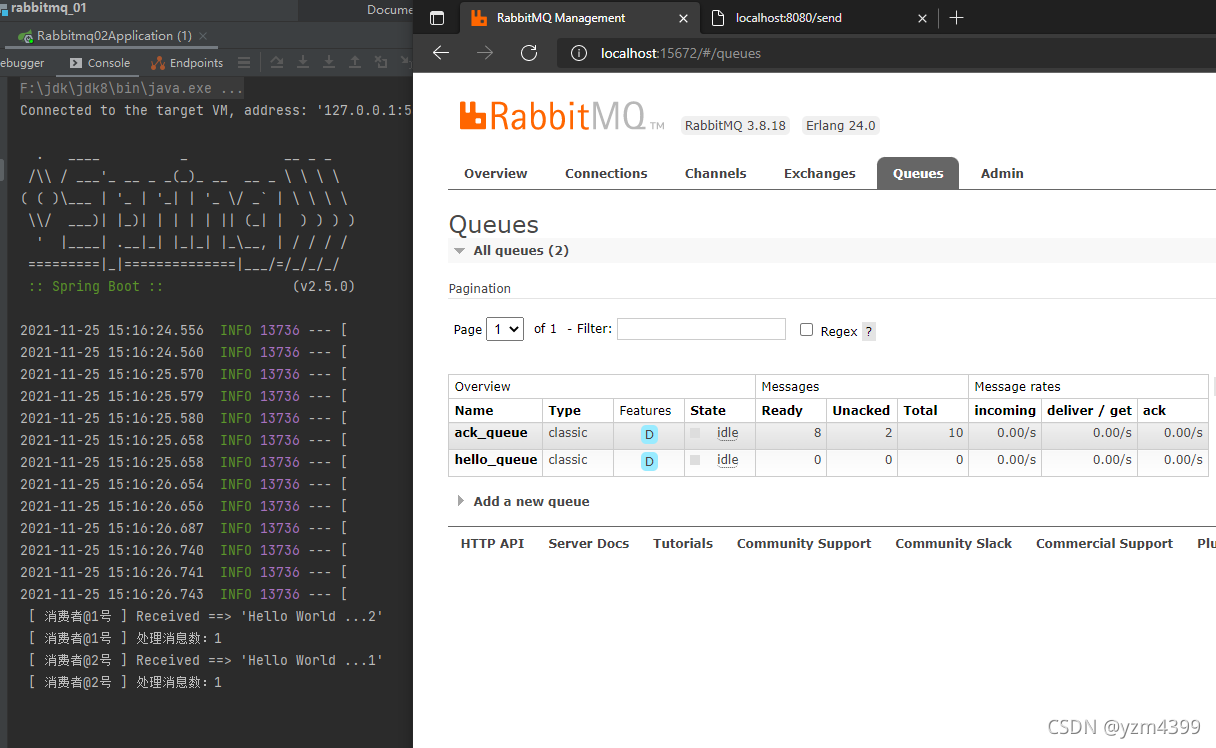Open the Community Support link
Image resolution: width=1216 pixels, height=748 pixels.
(804, 543)
